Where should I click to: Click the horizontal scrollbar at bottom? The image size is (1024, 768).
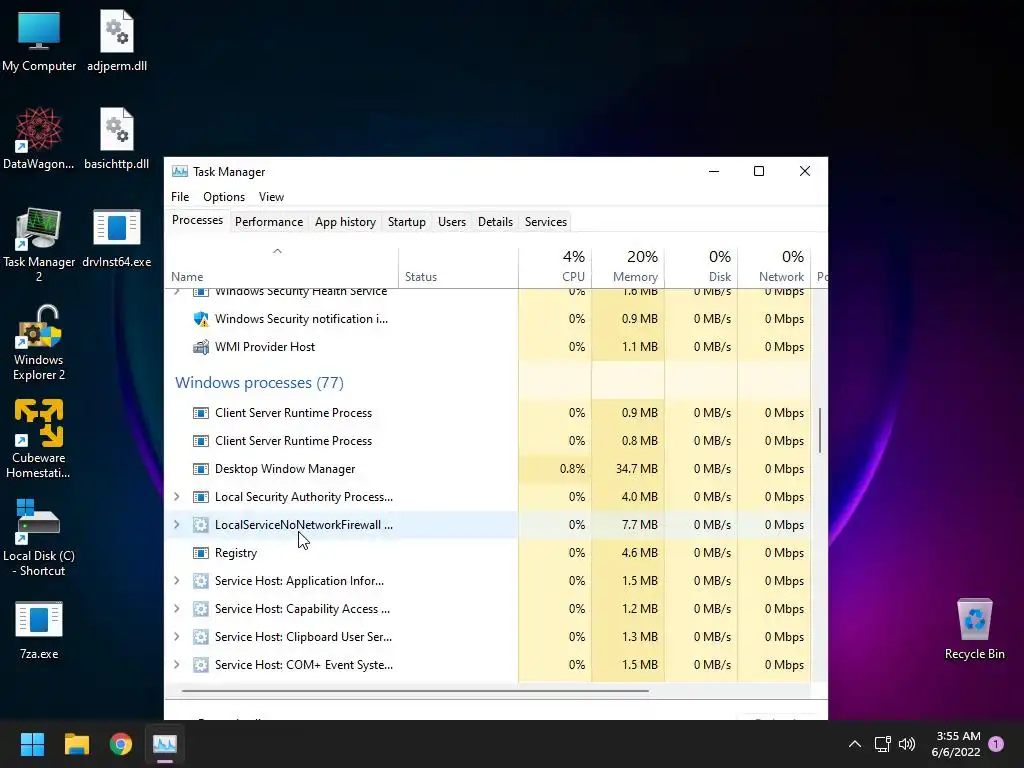pyautogui.click(x=415, y=690)
